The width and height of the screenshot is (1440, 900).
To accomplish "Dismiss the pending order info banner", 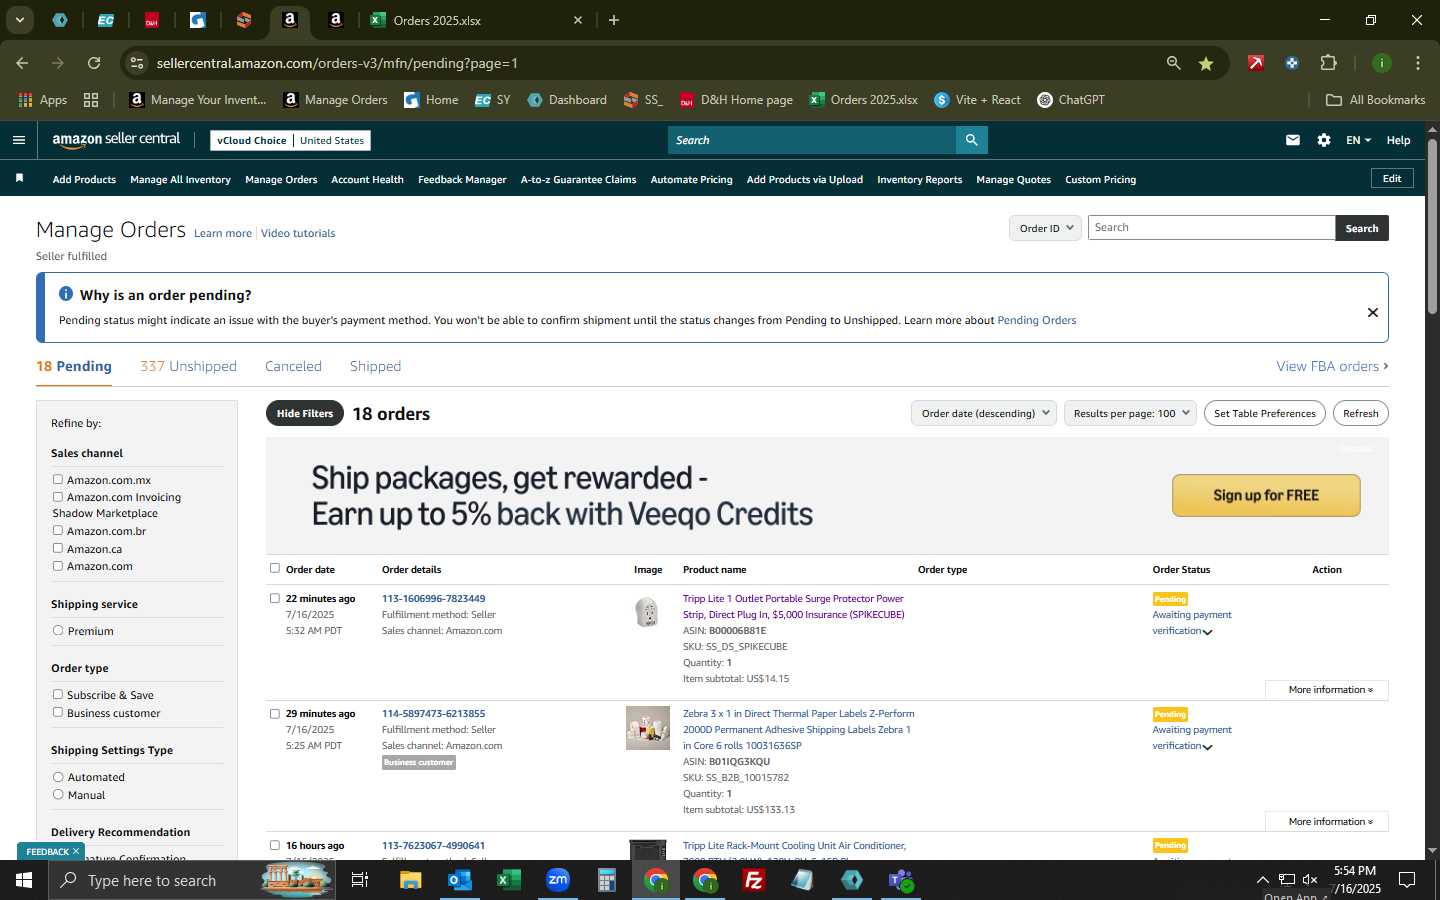I will [x=1373, y=313].
